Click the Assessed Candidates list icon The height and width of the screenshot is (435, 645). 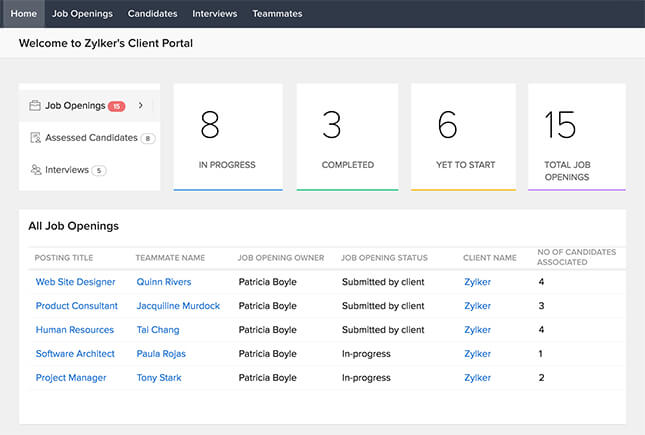point(35,138)
